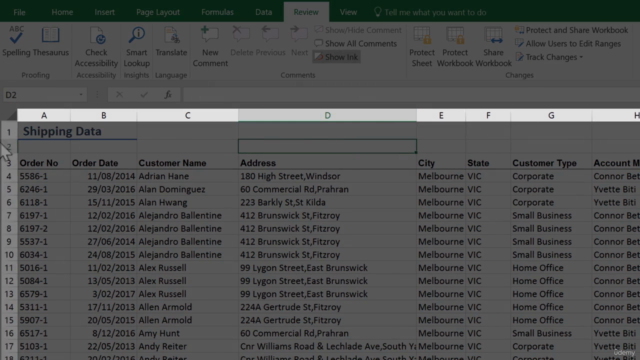Screen dimensions: 640x360
Task: Select date cell 17/11/2013
Action: tap(104, 307)
